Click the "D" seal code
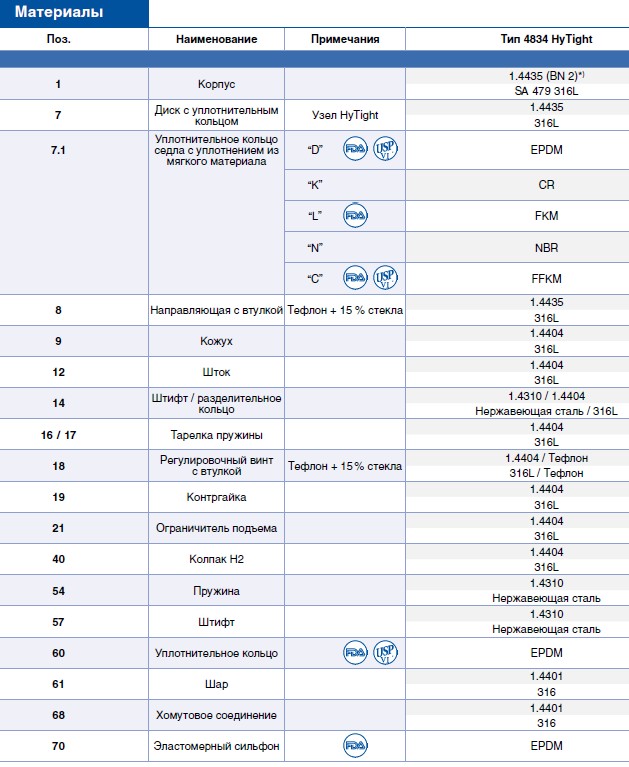Image resolution: width=629 pixels, height=767 pixels. 315,150
